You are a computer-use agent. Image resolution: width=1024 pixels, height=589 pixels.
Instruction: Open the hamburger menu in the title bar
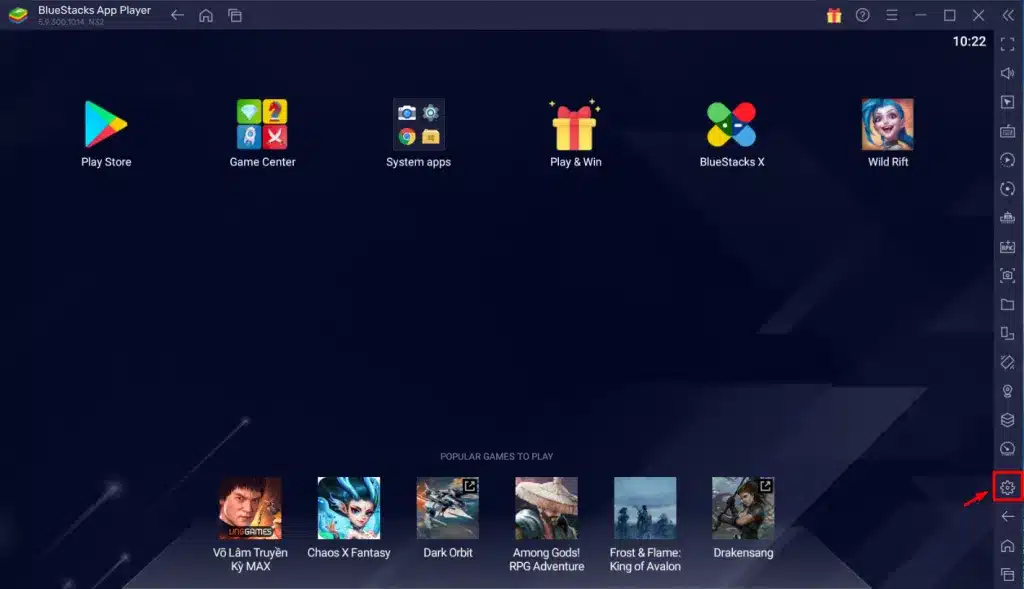891,15
